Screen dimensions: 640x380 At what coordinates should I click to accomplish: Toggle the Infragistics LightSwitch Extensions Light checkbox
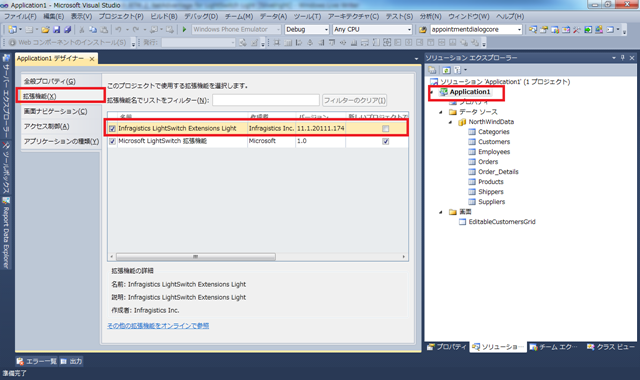(x=112, y=129)
